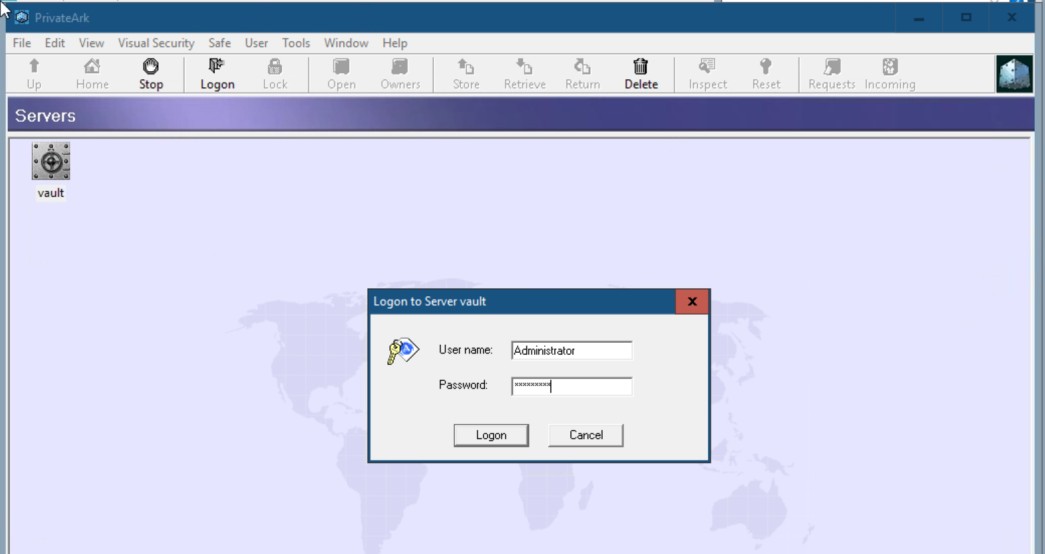
Task: Click the Logon to Server vault title
Action: coord(429,301)
